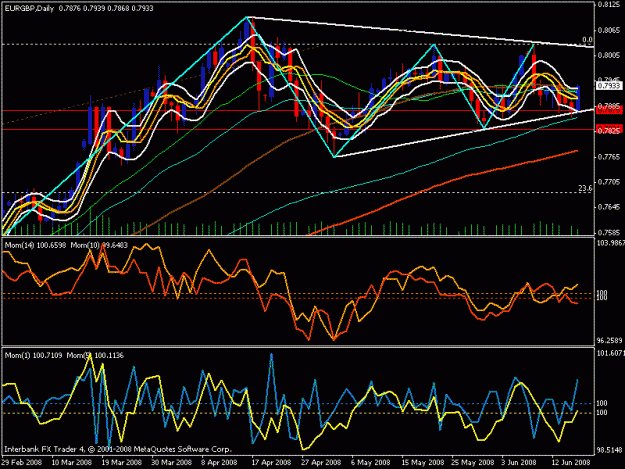Select the 103.9867 momentum scale value
The image size is (625, 469).
click(x=610, y=243)
